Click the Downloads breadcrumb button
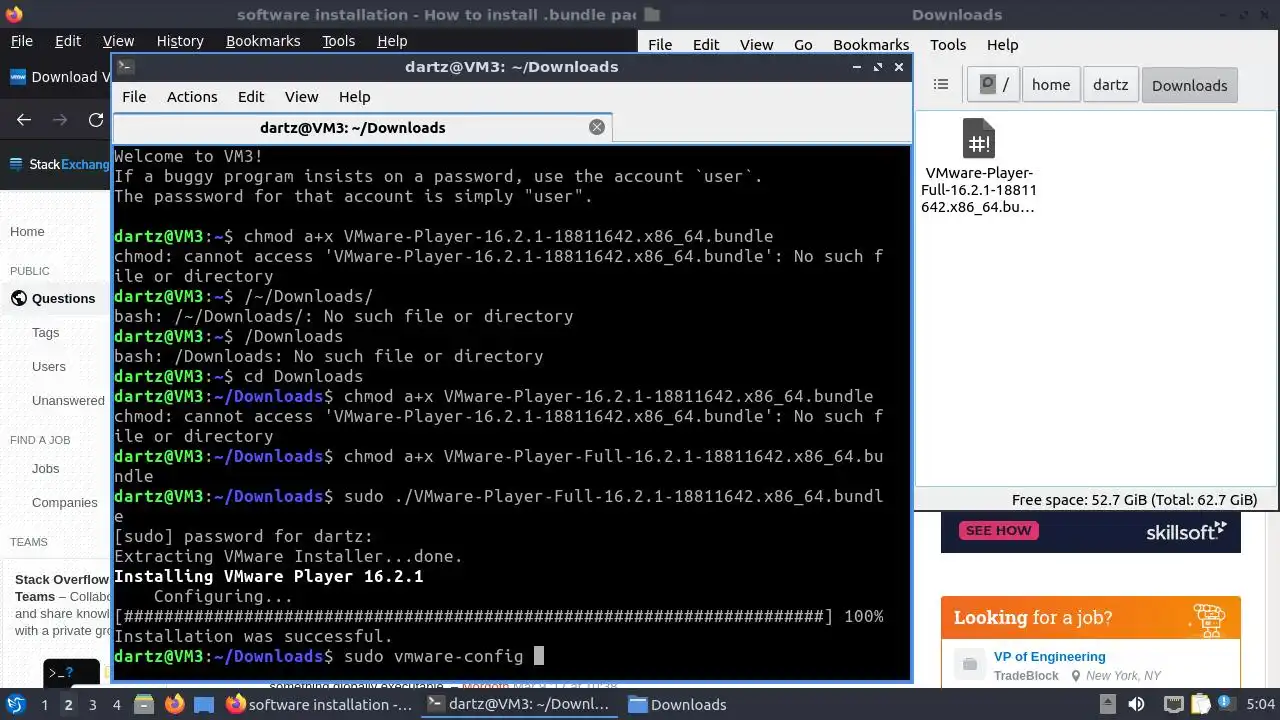The height and width of the screenshot is (720, 1280). 1189,85
